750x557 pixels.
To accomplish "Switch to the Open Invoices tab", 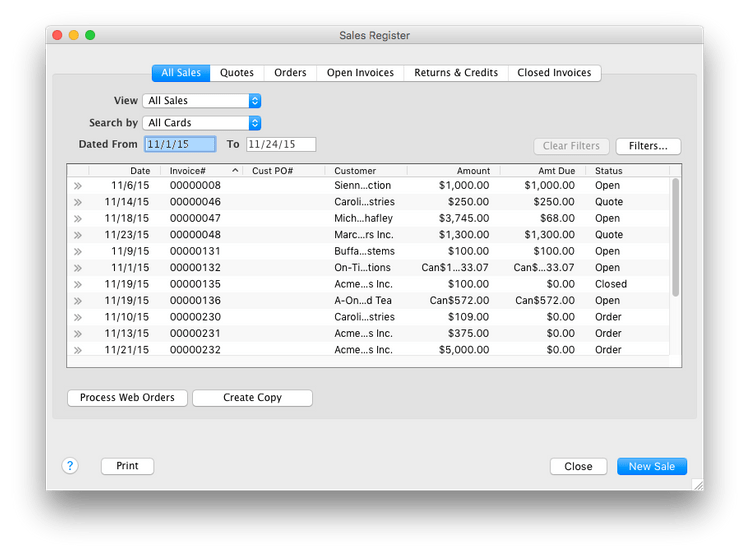I will pos(360,73).
